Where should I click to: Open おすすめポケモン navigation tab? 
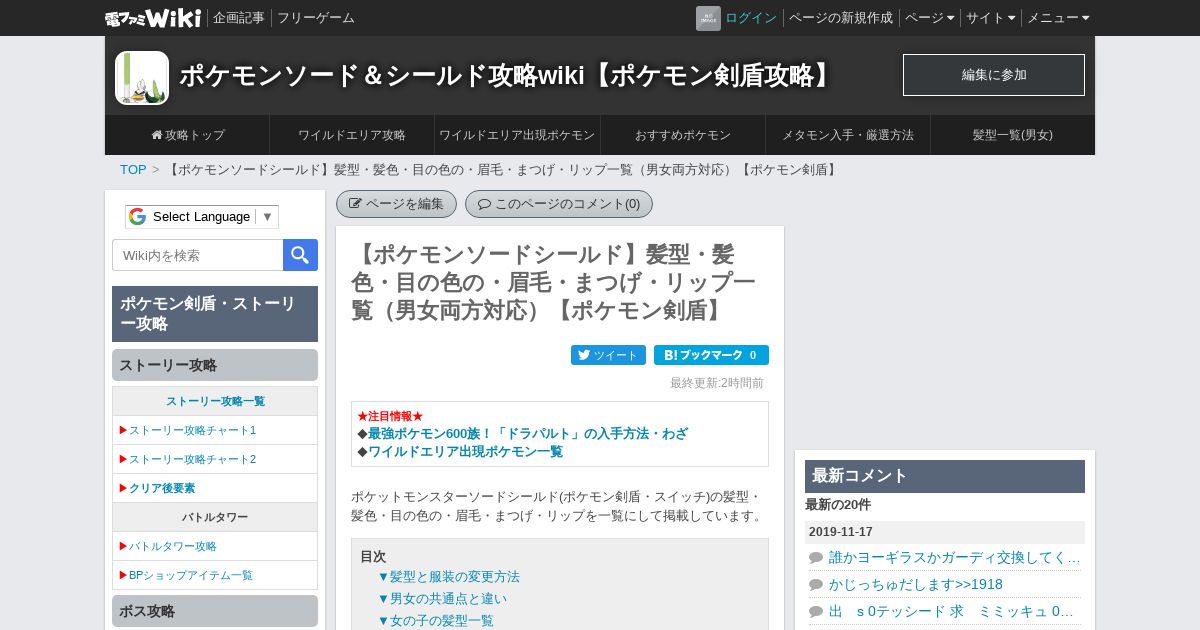(683, 135)
